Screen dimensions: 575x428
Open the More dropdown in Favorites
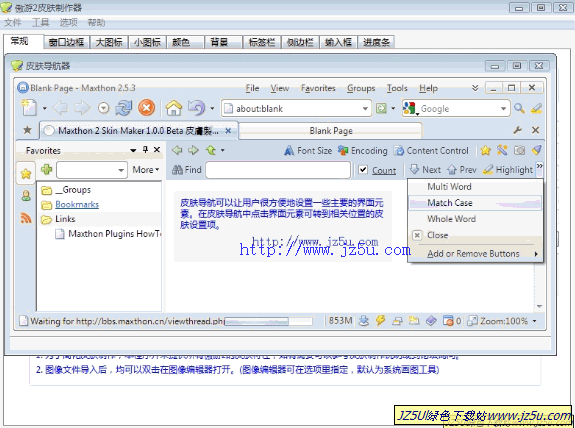pos(146,169)
